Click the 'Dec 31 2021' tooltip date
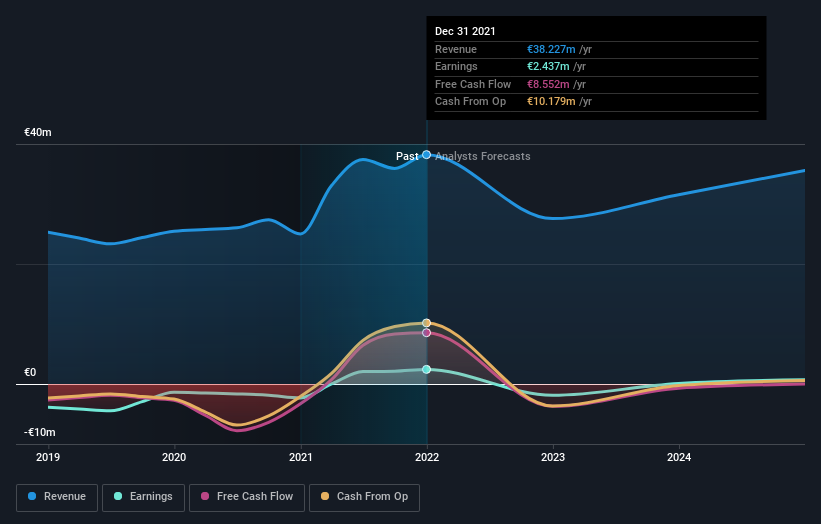This screenshot has width=821, height=524. pyautogui.click(x=465, y=31)
